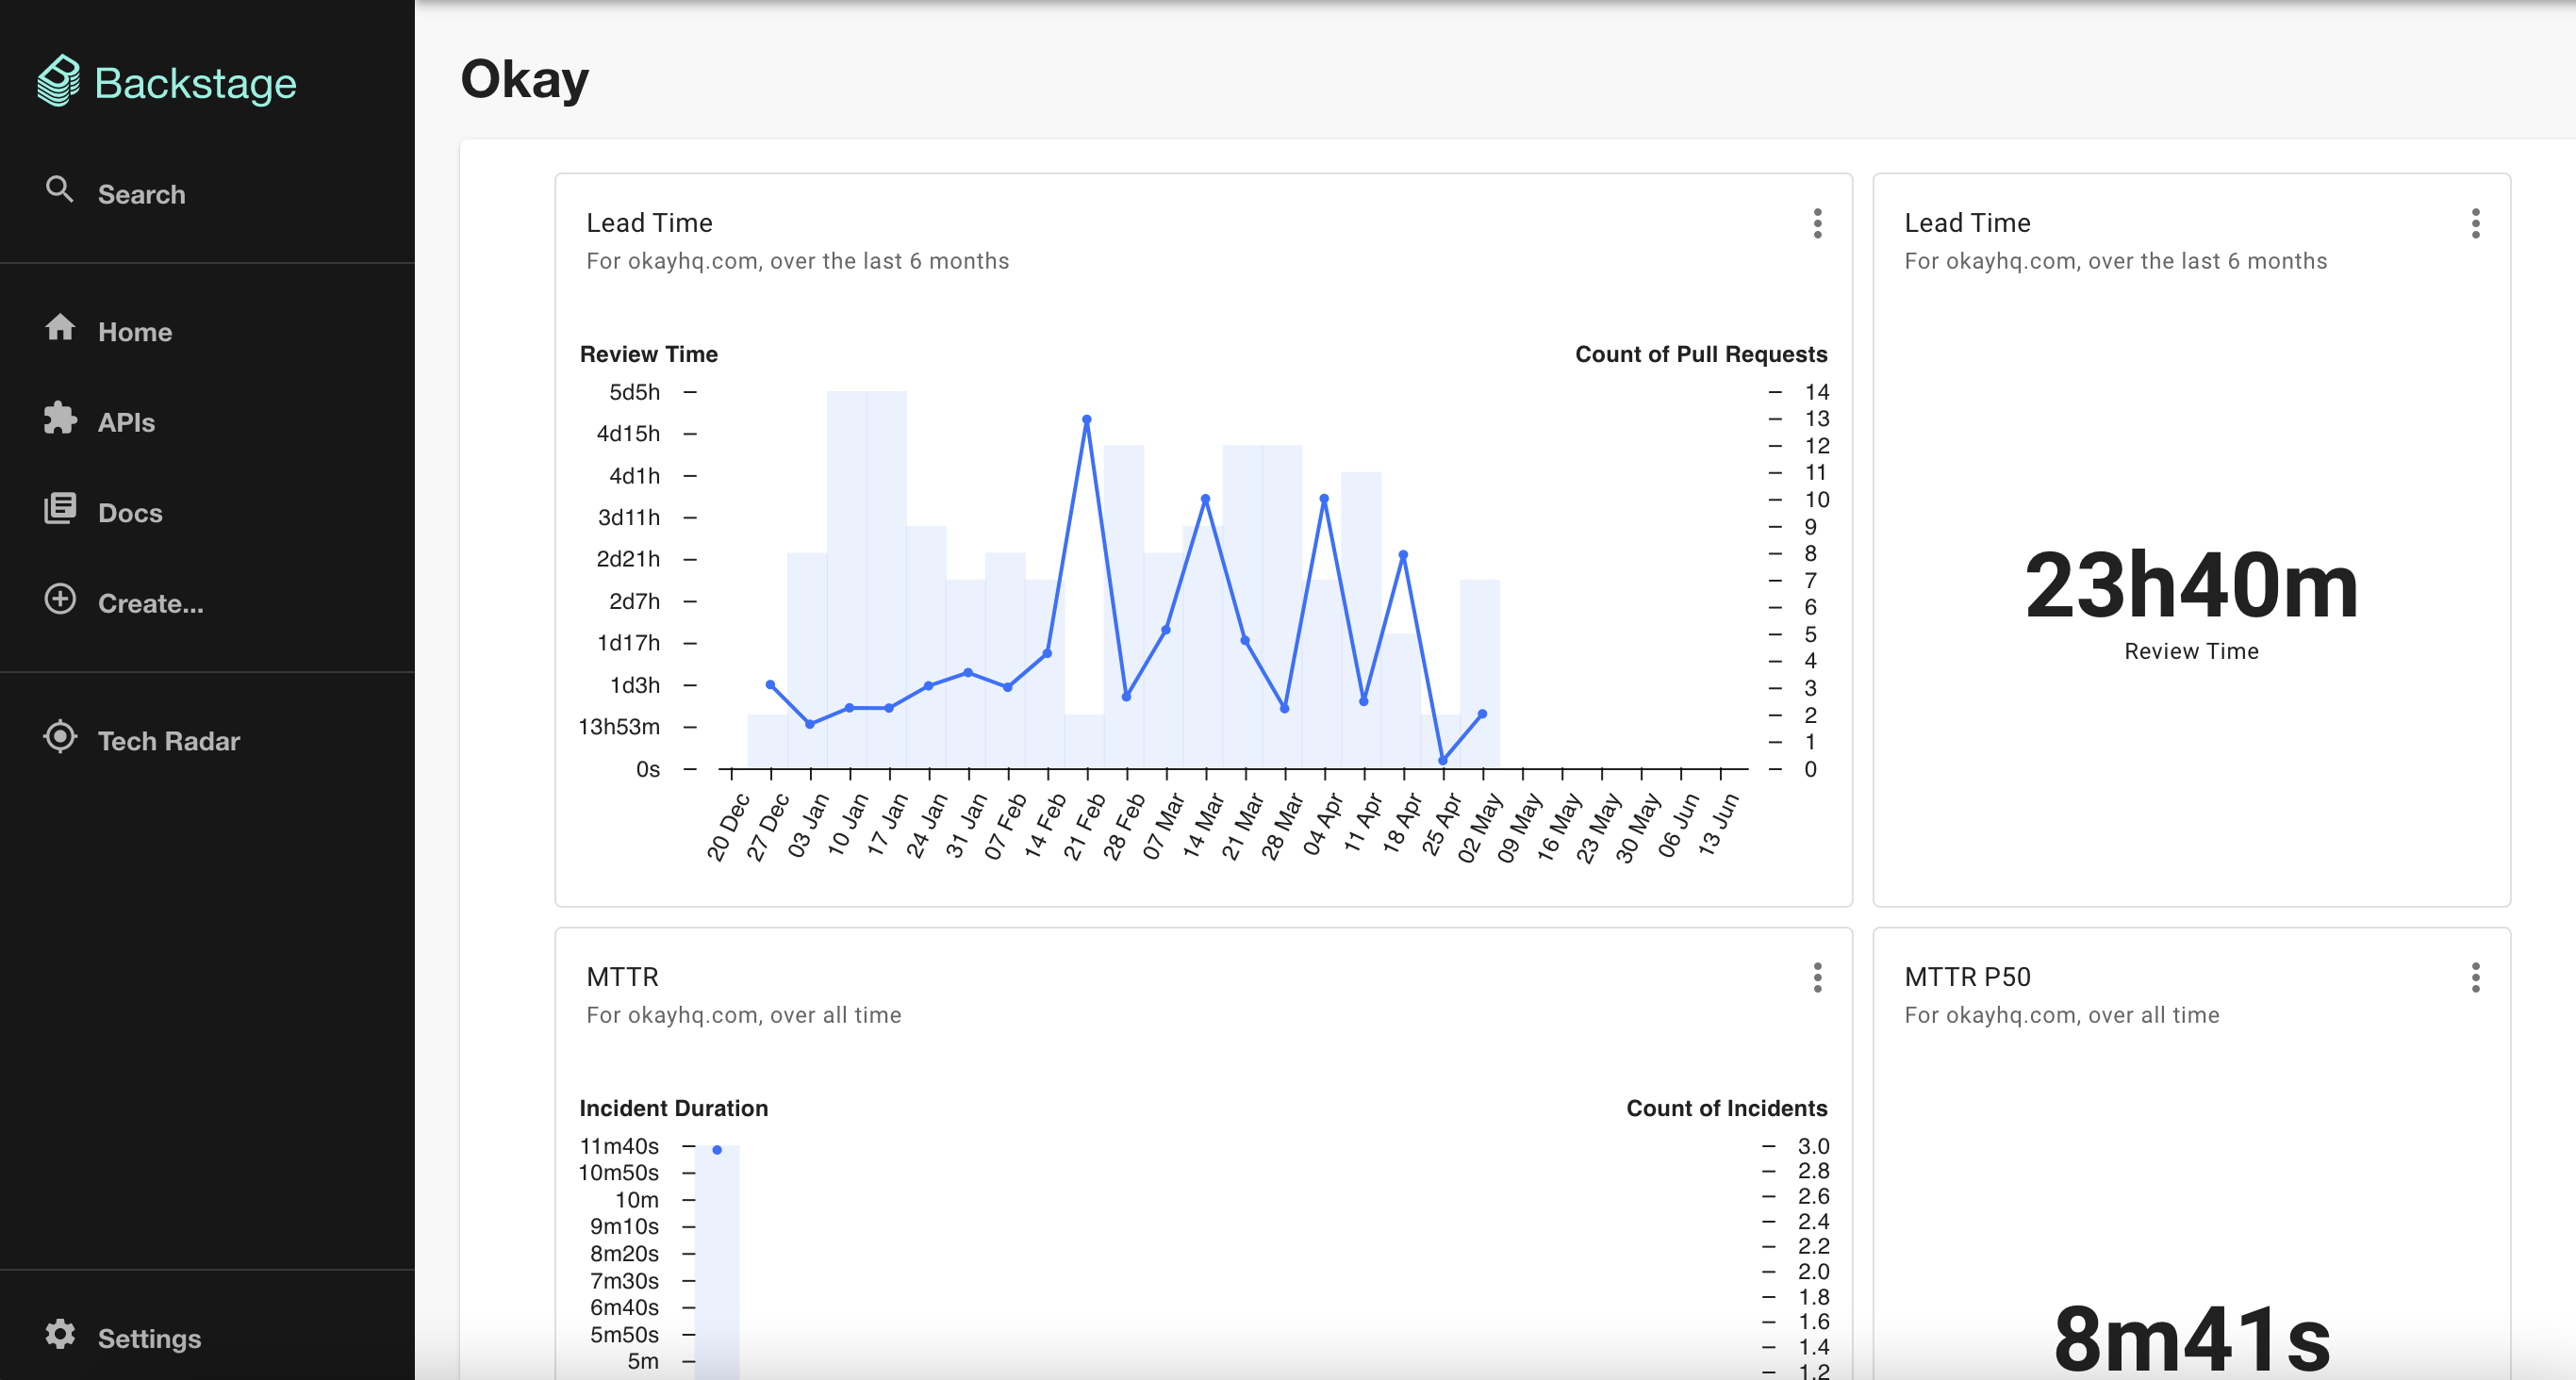Click the MTTR incident duration data point
2576x1380 pixels.
click(717, 1150)
